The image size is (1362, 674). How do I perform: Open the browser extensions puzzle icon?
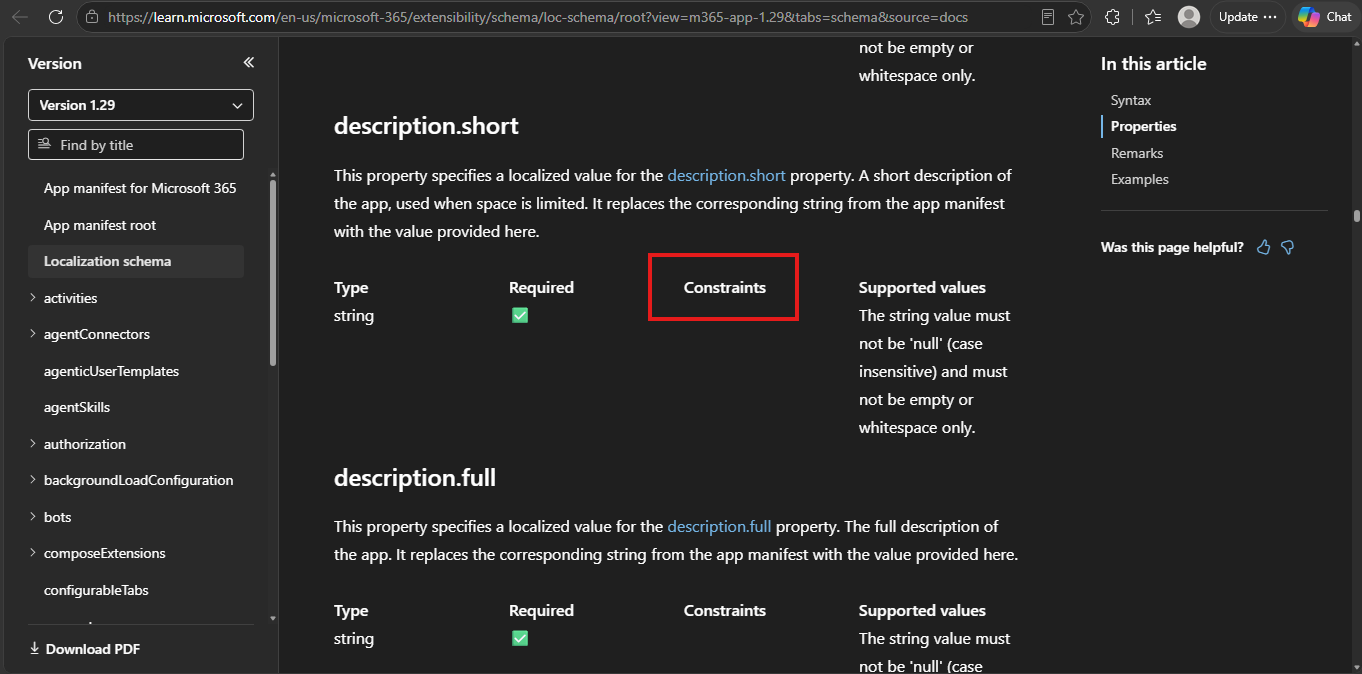coord(1112,17)
